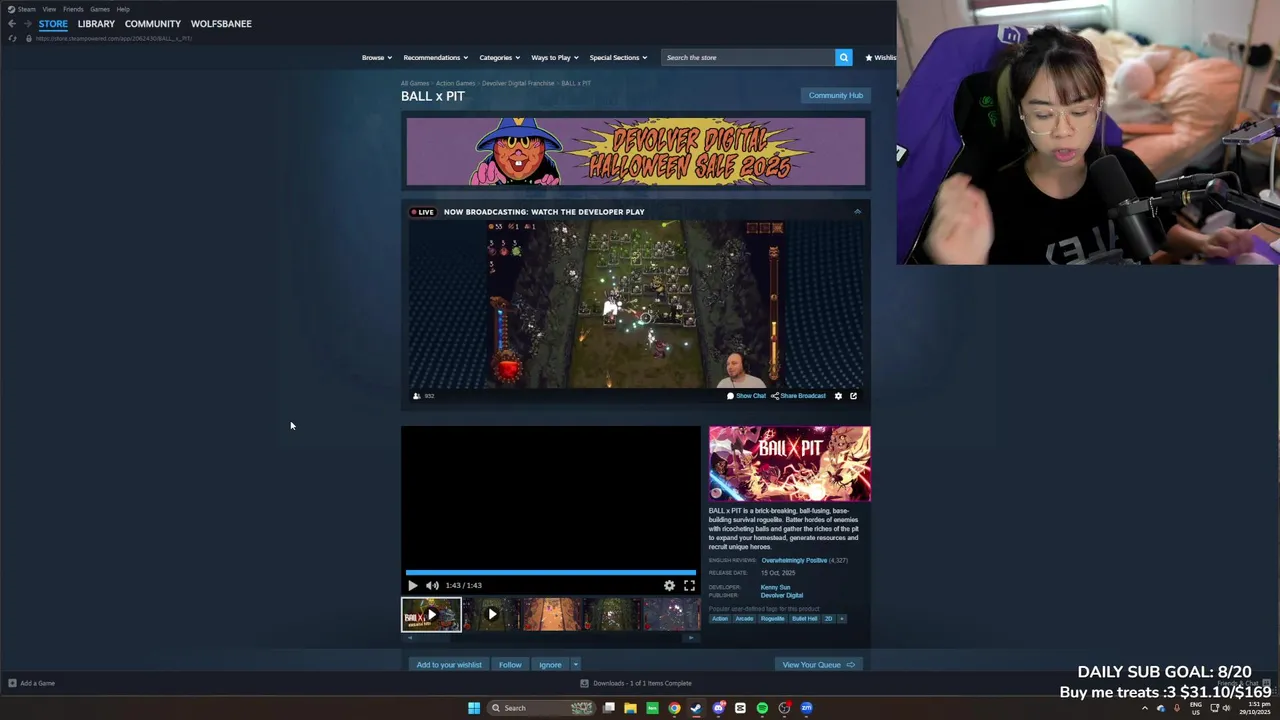Open the WOLFSBANEE profile tab
1280x720 pixels.
click(221, 23)
